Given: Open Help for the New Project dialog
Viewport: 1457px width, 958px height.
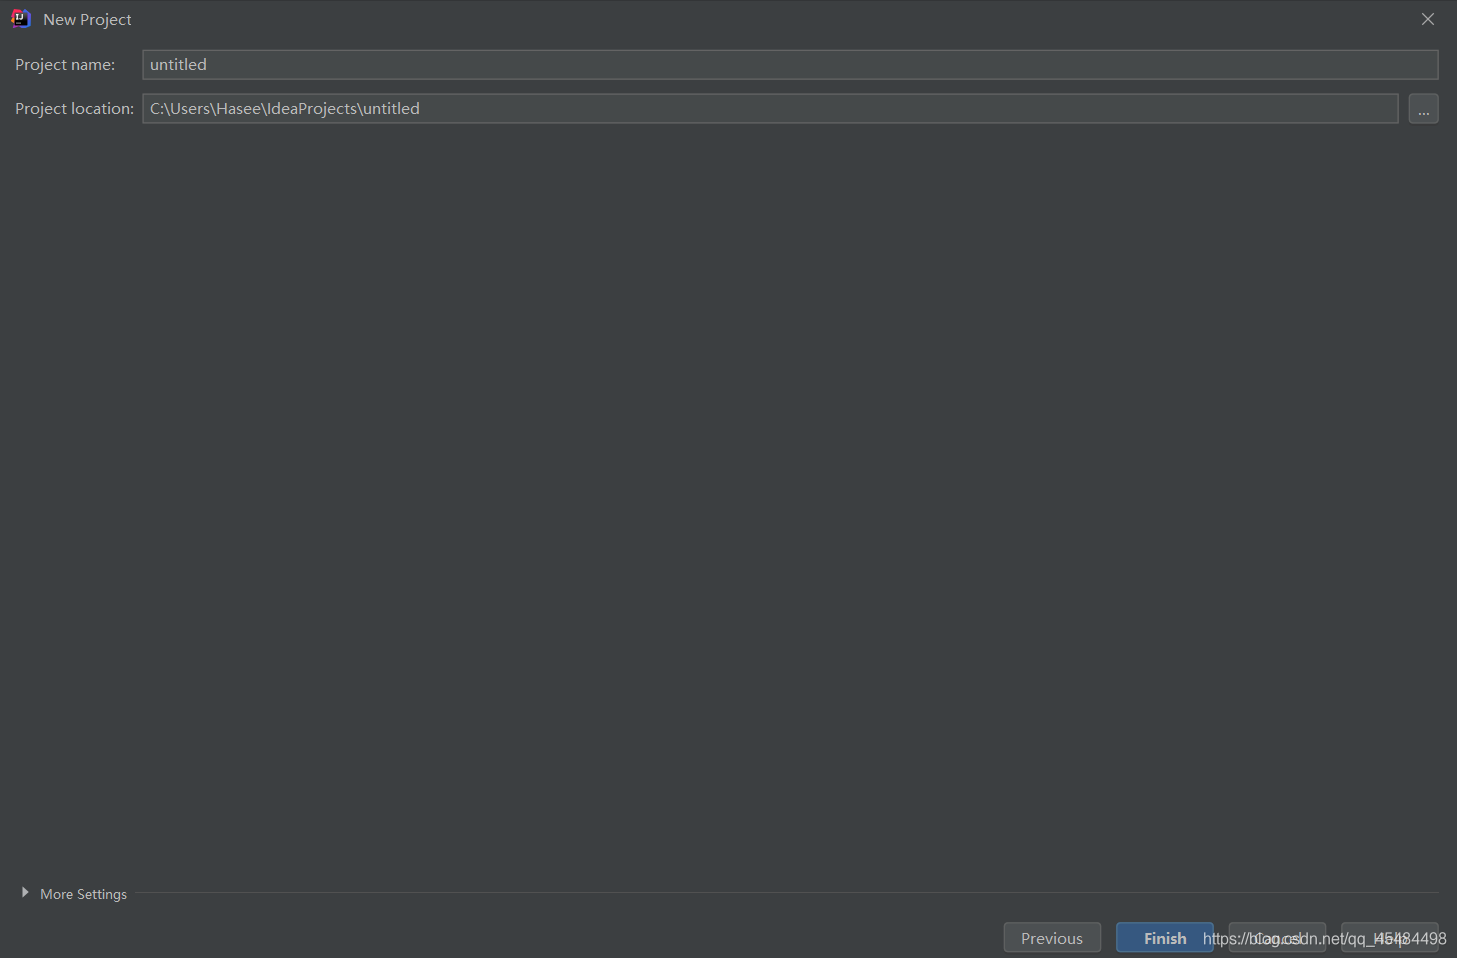Looking at the screenshot, I should coord(1389,937).
